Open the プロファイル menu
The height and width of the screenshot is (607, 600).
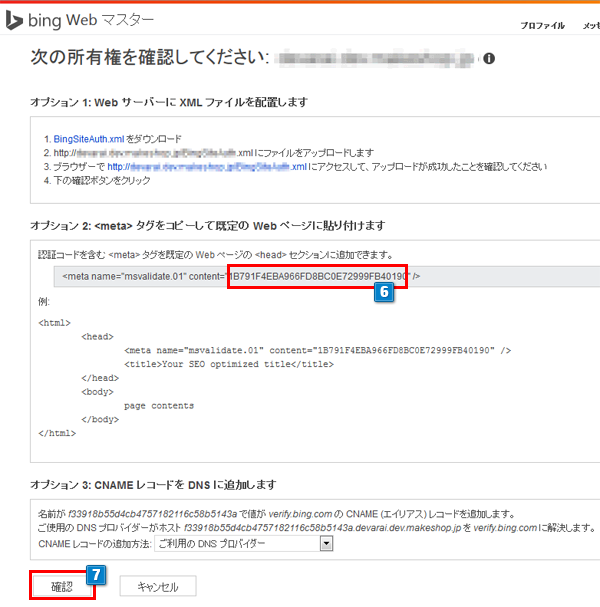tap(542, 26)
